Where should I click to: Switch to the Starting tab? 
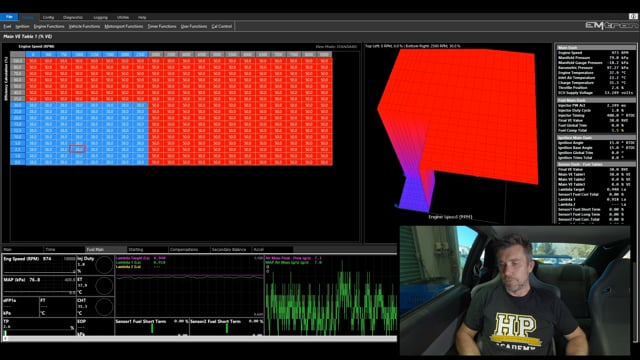[x=147, y=249]
